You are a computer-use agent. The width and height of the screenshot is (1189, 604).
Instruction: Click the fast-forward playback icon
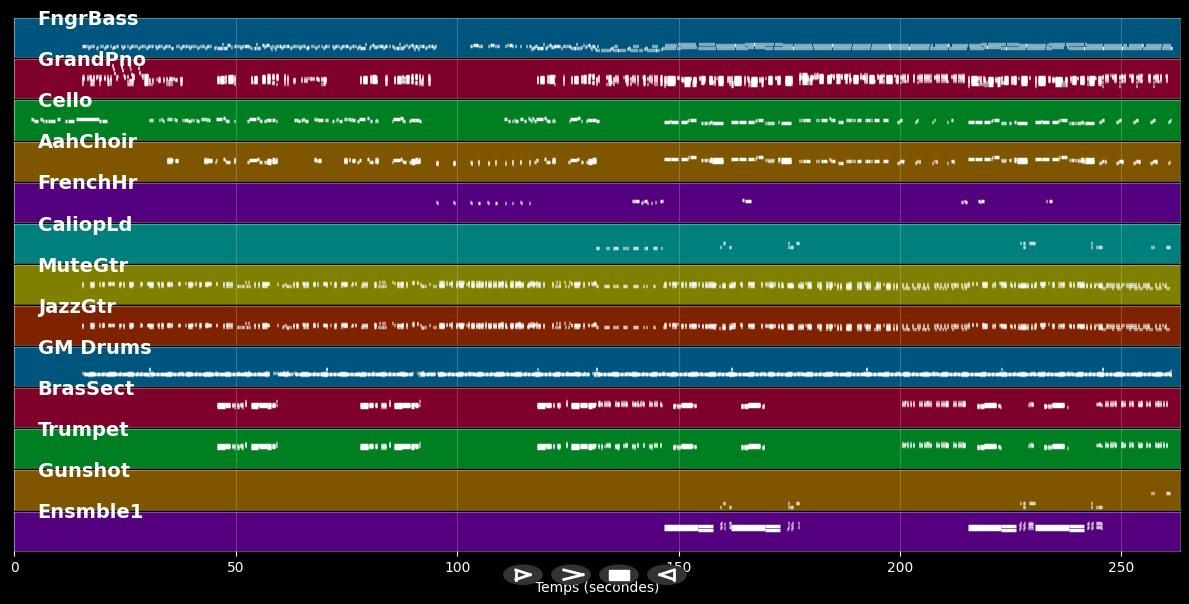tap(571, 575)
